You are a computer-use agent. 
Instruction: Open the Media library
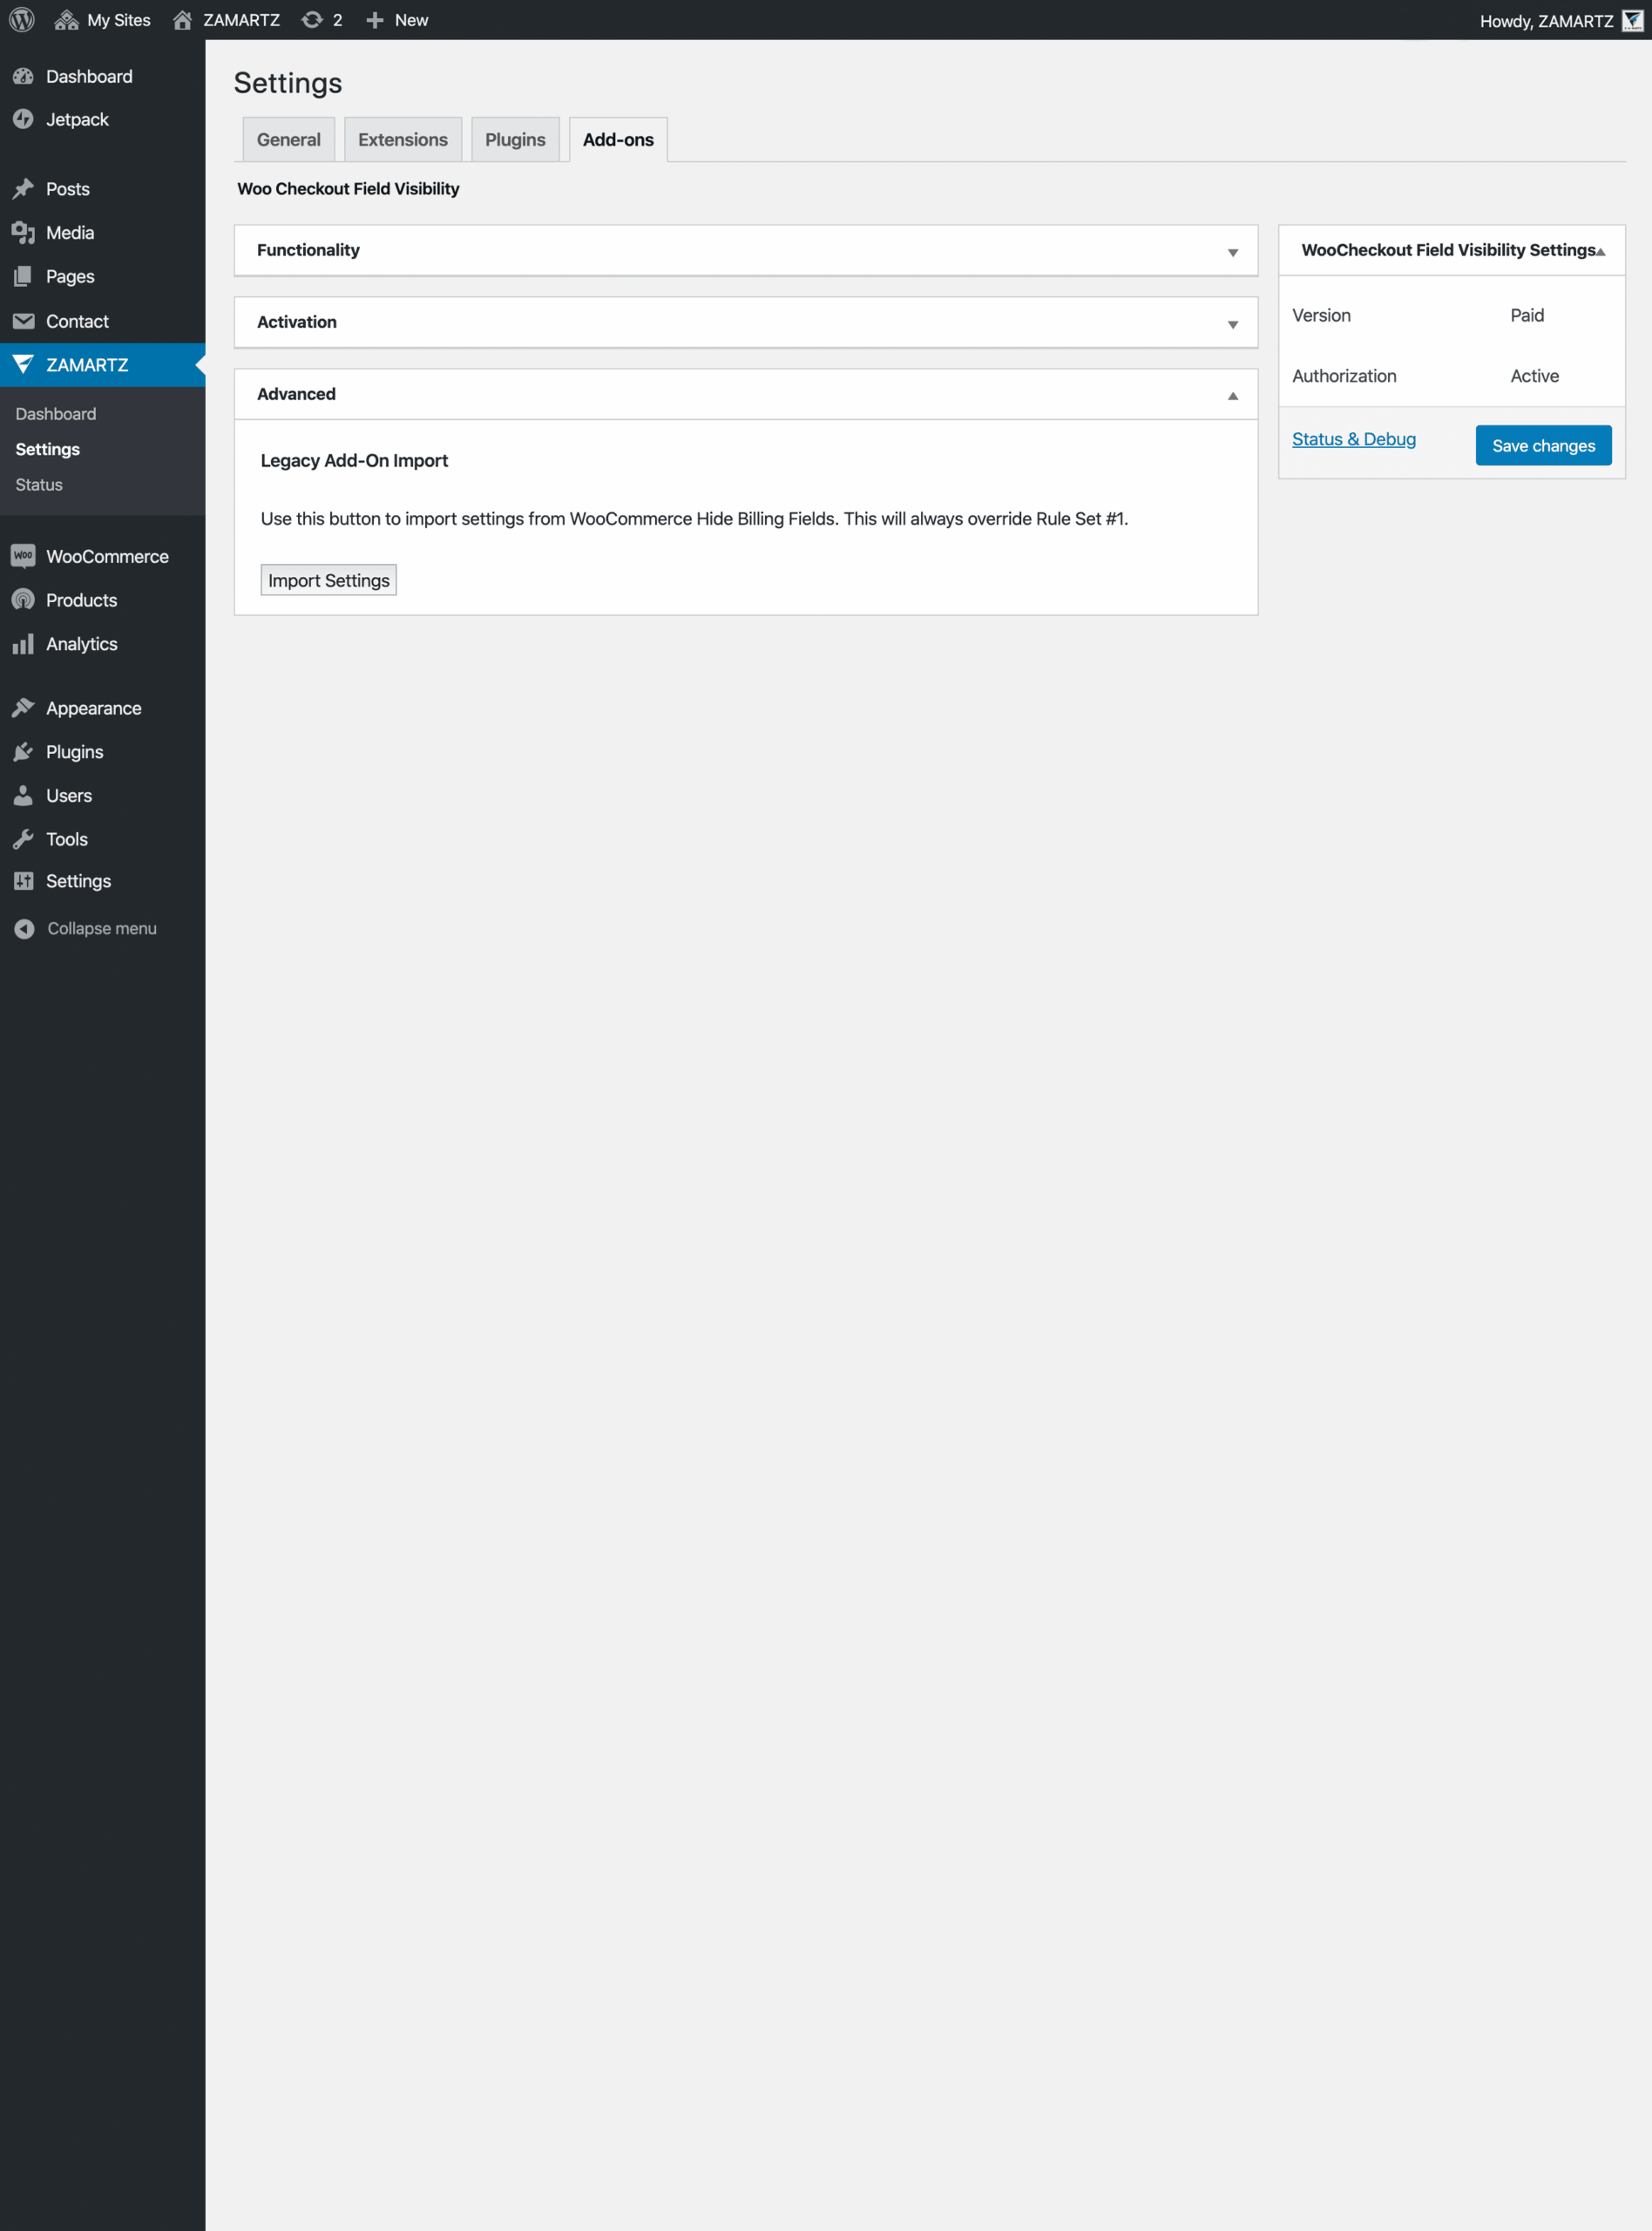tap(69, 232)
